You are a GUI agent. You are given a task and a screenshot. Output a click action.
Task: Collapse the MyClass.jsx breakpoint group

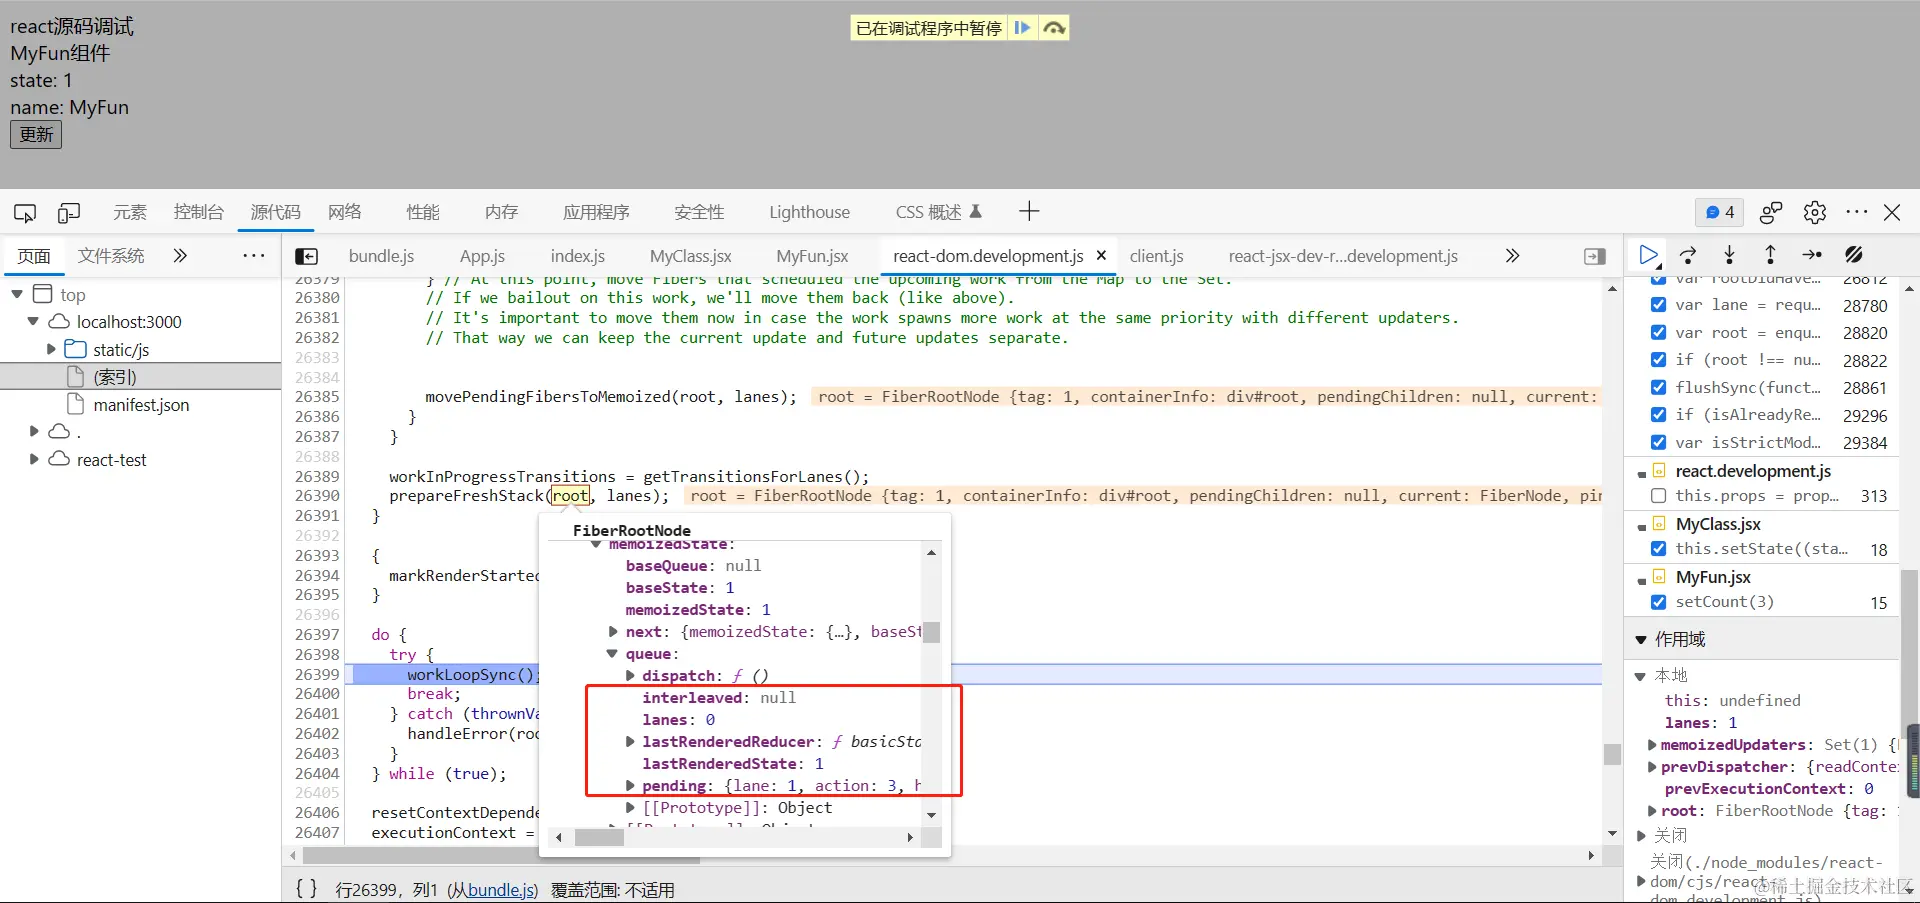pyautogui.click(x=1642, y=526)
